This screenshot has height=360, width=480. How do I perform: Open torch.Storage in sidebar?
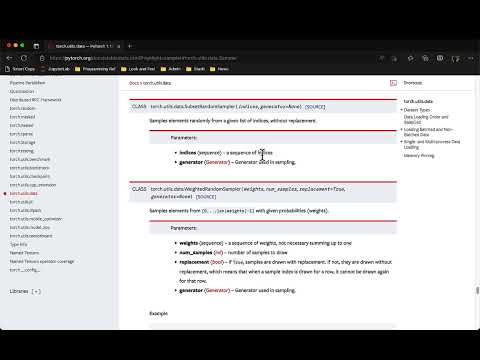coord(22,142)
